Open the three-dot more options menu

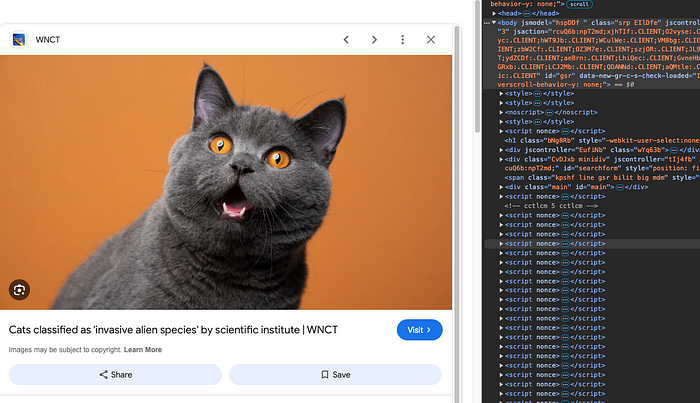[403, 40]
